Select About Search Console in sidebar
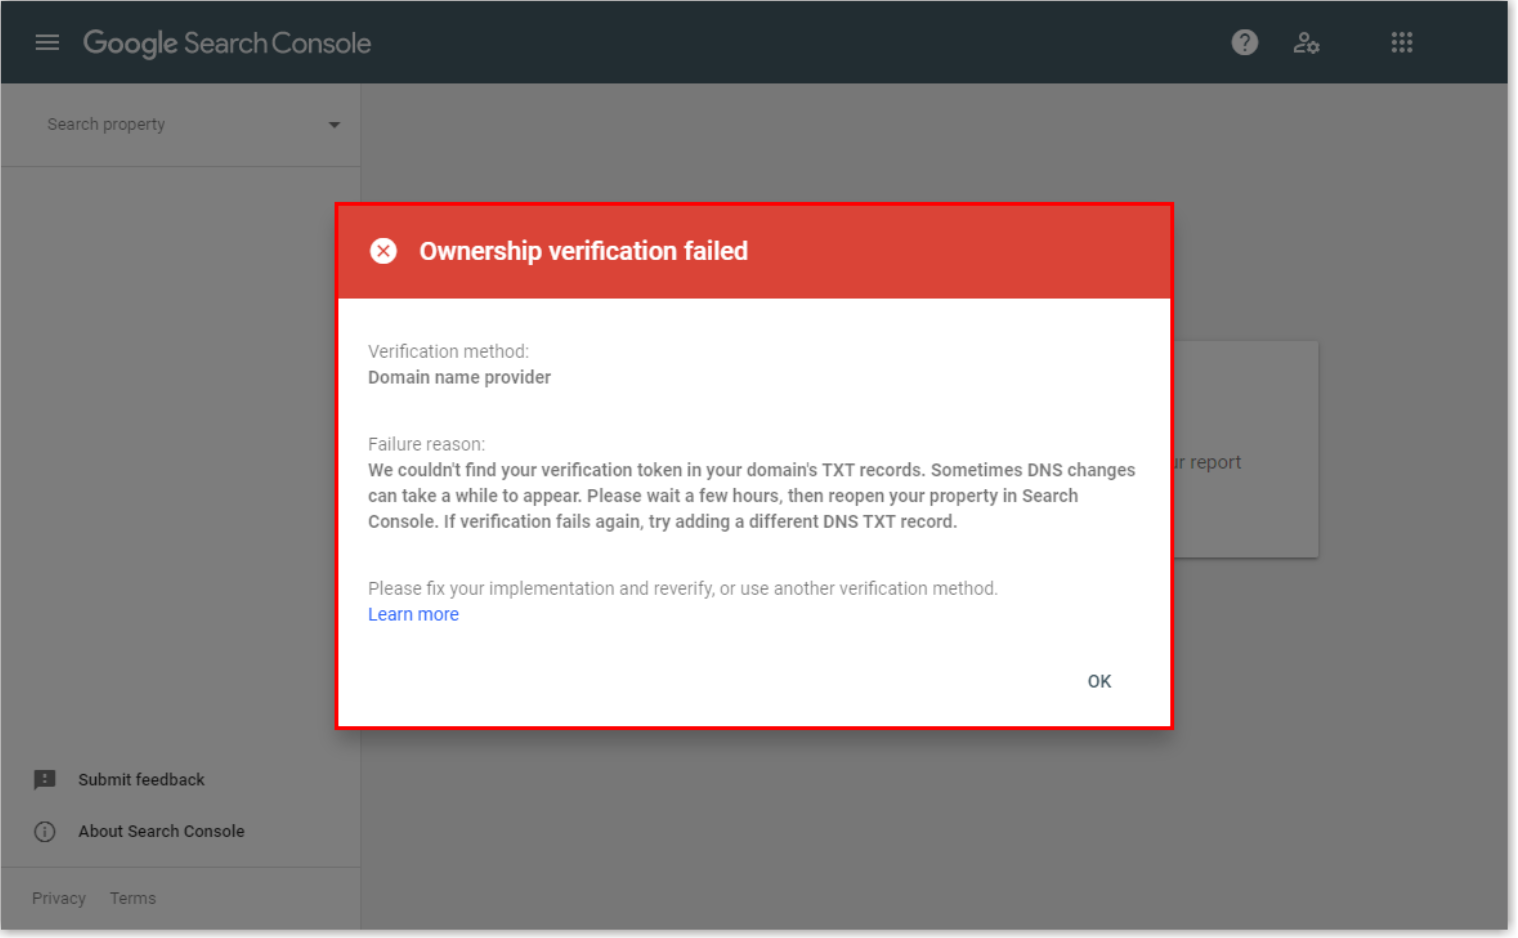This screenshot has width=1518, height=938. click(x=161, y=831)
